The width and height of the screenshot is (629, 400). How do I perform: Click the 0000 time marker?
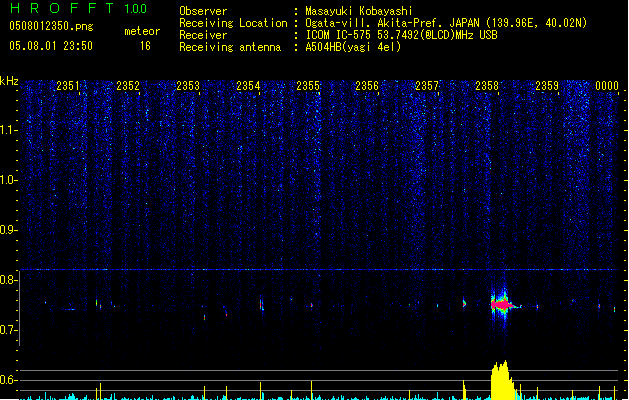(x=607, y=86)
